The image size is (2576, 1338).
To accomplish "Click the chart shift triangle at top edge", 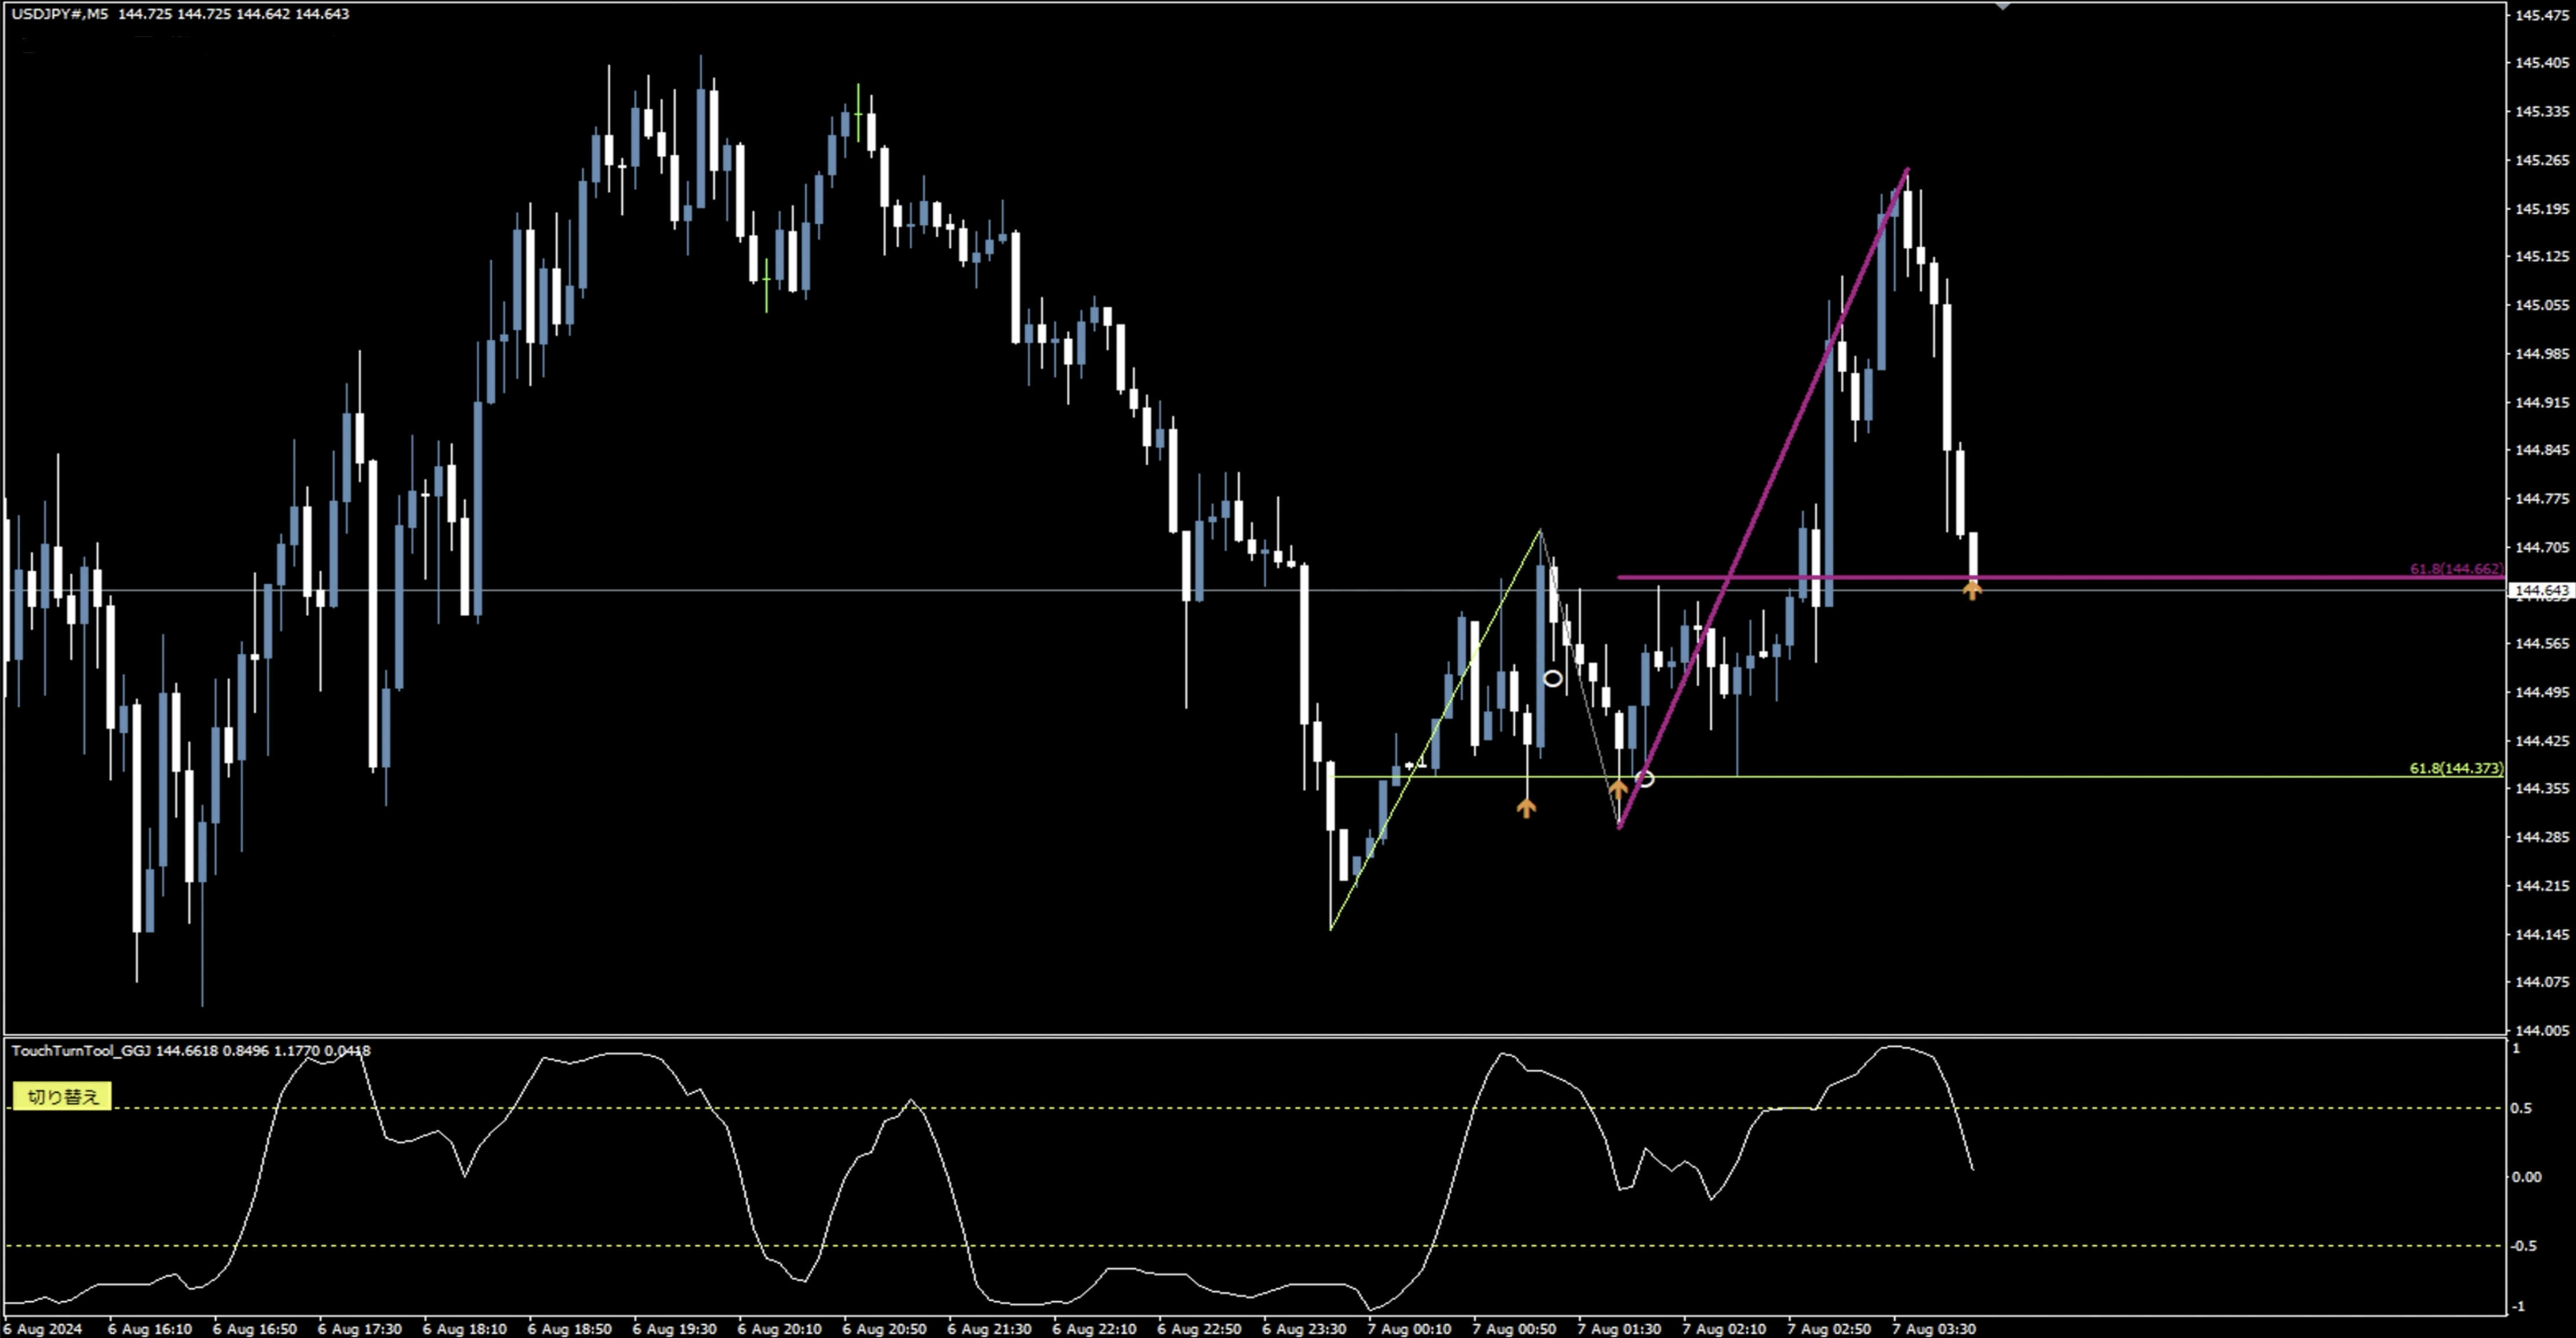I will [x=2002, y=6].
